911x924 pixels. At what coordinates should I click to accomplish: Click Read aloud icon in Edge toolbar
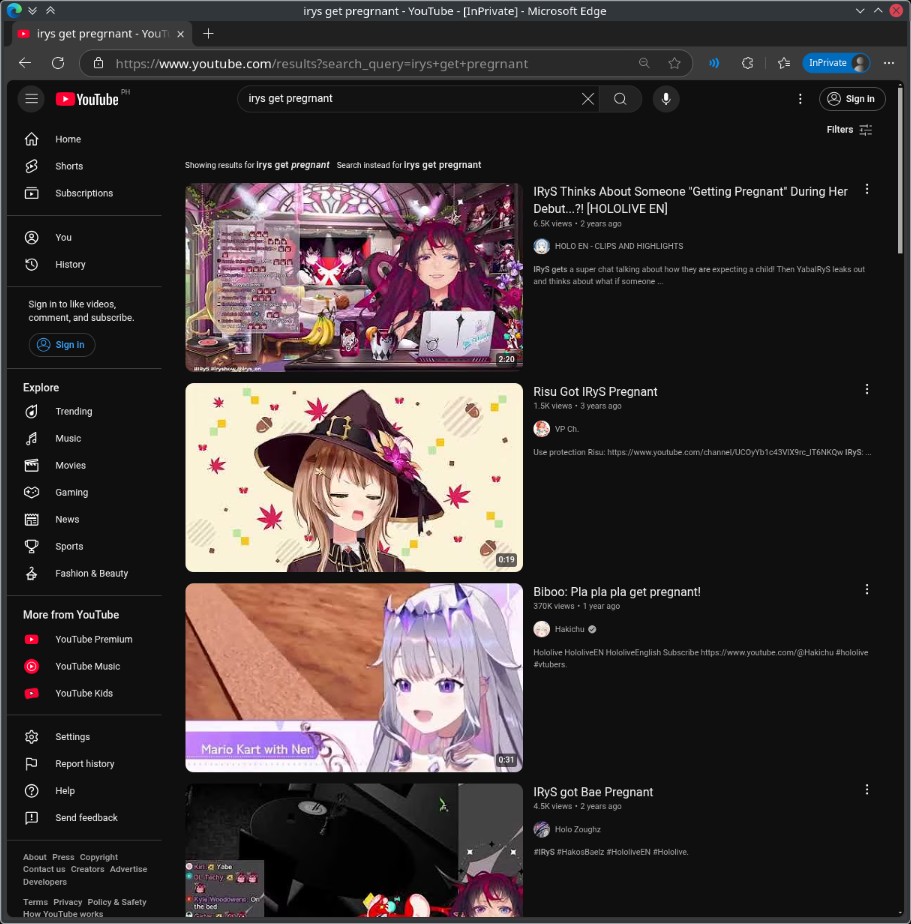[714, 63]
